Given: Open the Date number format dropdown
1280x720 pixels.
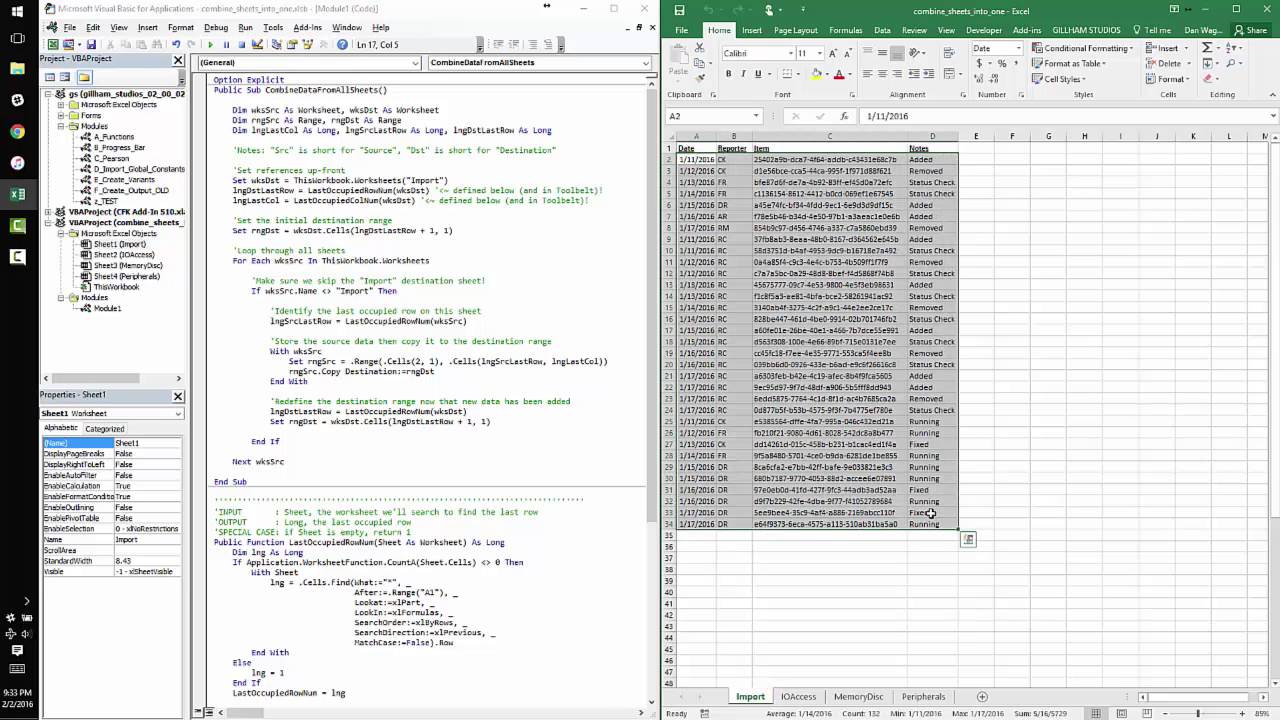Looking at the screenshot, I should 1019,48.
